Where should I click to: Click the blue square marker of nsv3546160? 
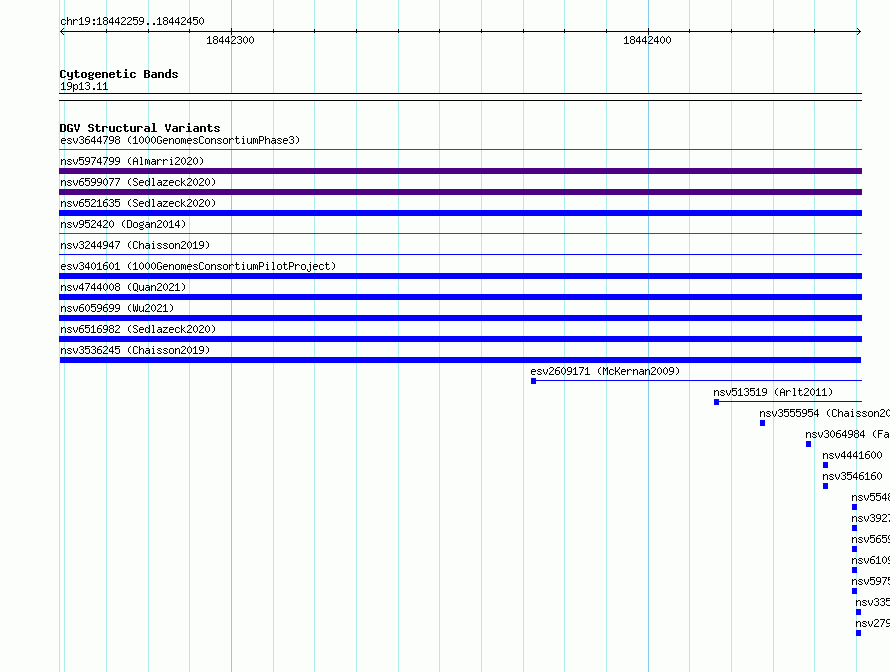[x=825, y=486]
